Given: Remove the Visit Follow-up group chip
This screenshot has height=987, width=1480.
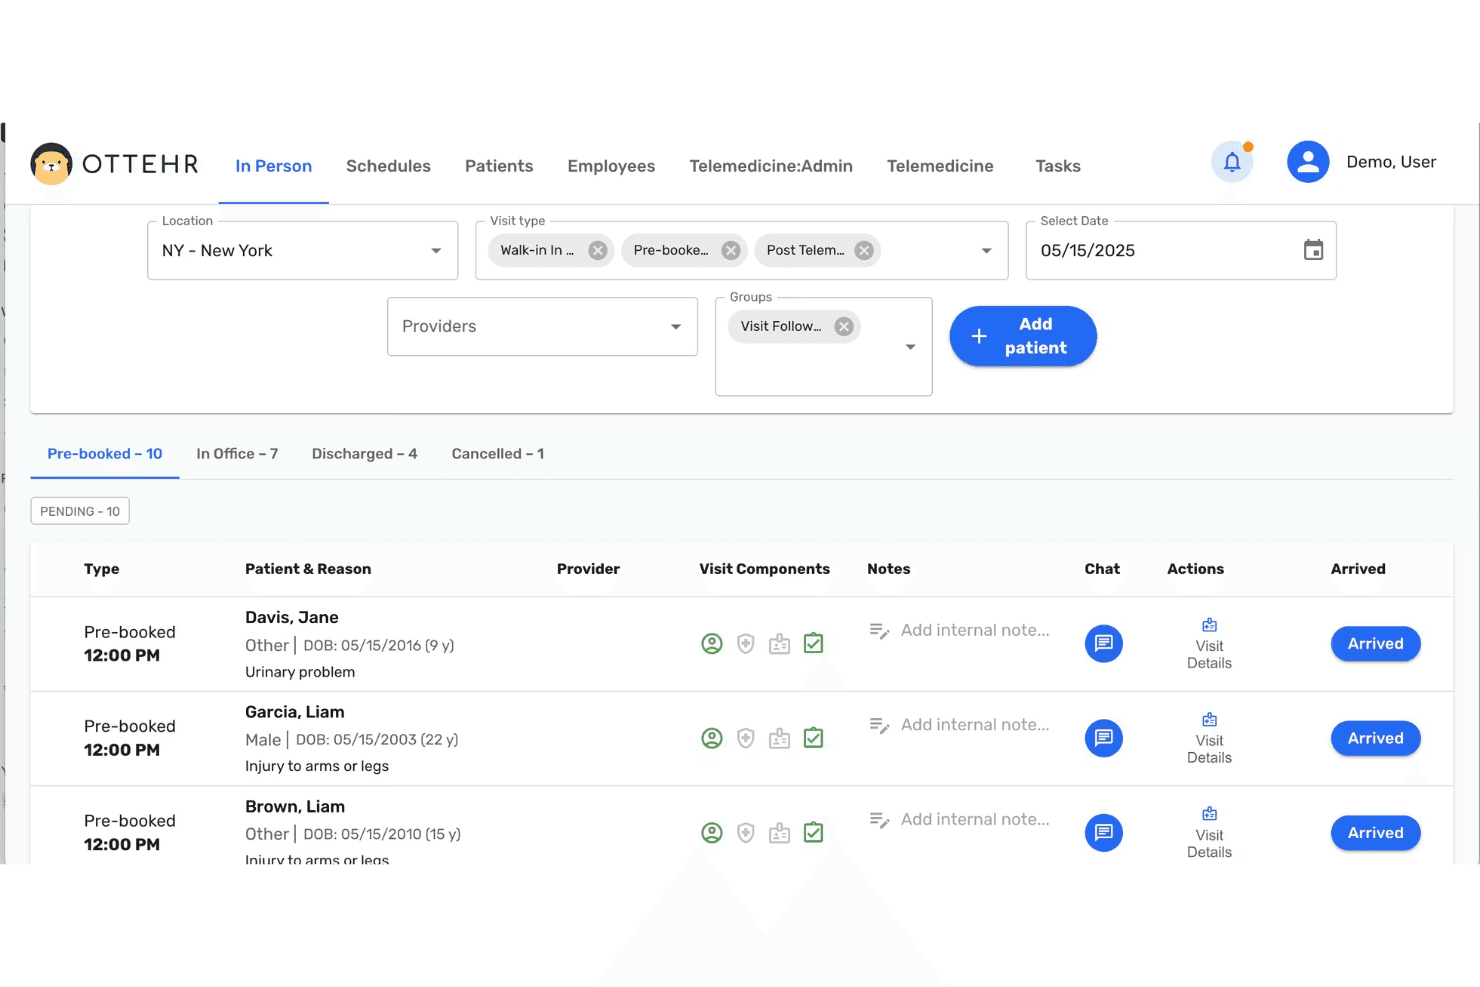Looking at the screenshot, I should [844, 327].
